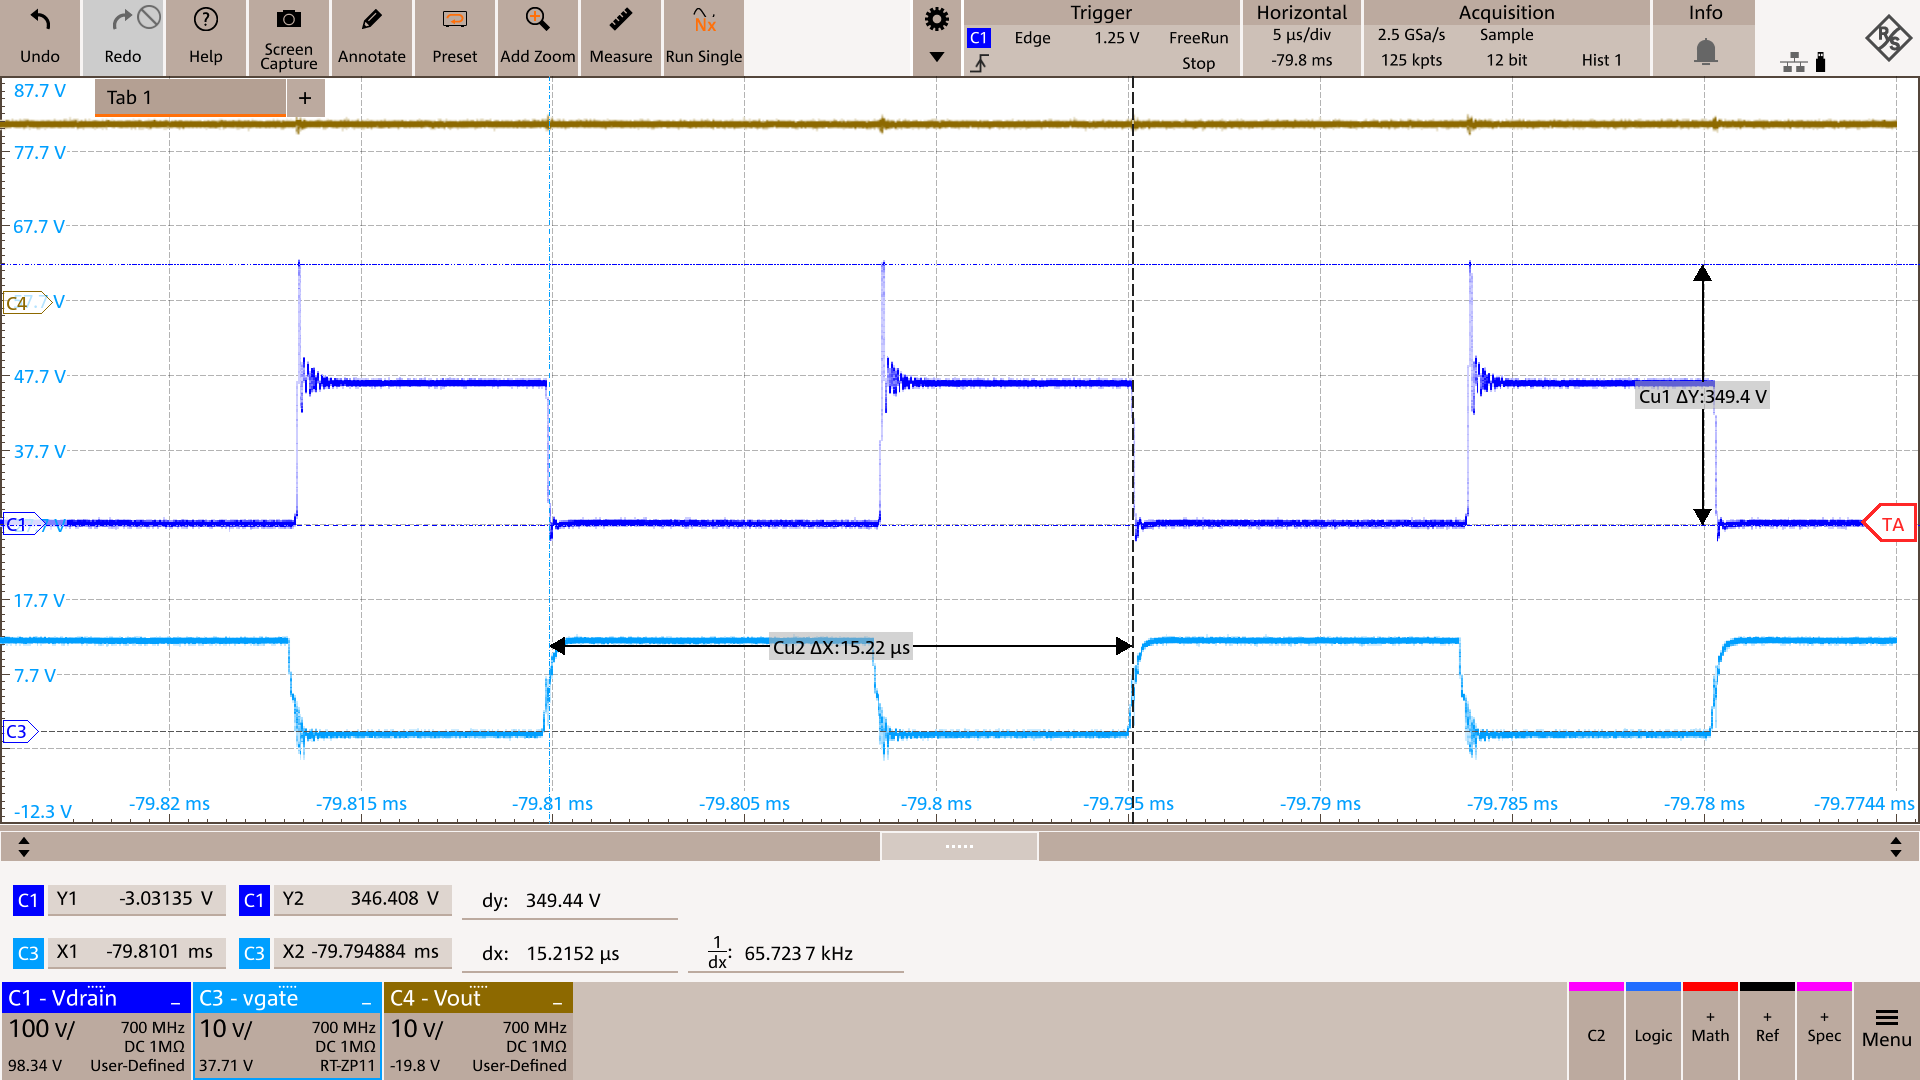Open the Annotate tool
Image resolution: width=1920 pixels, height=1080 pixels.
click(371, 38)
